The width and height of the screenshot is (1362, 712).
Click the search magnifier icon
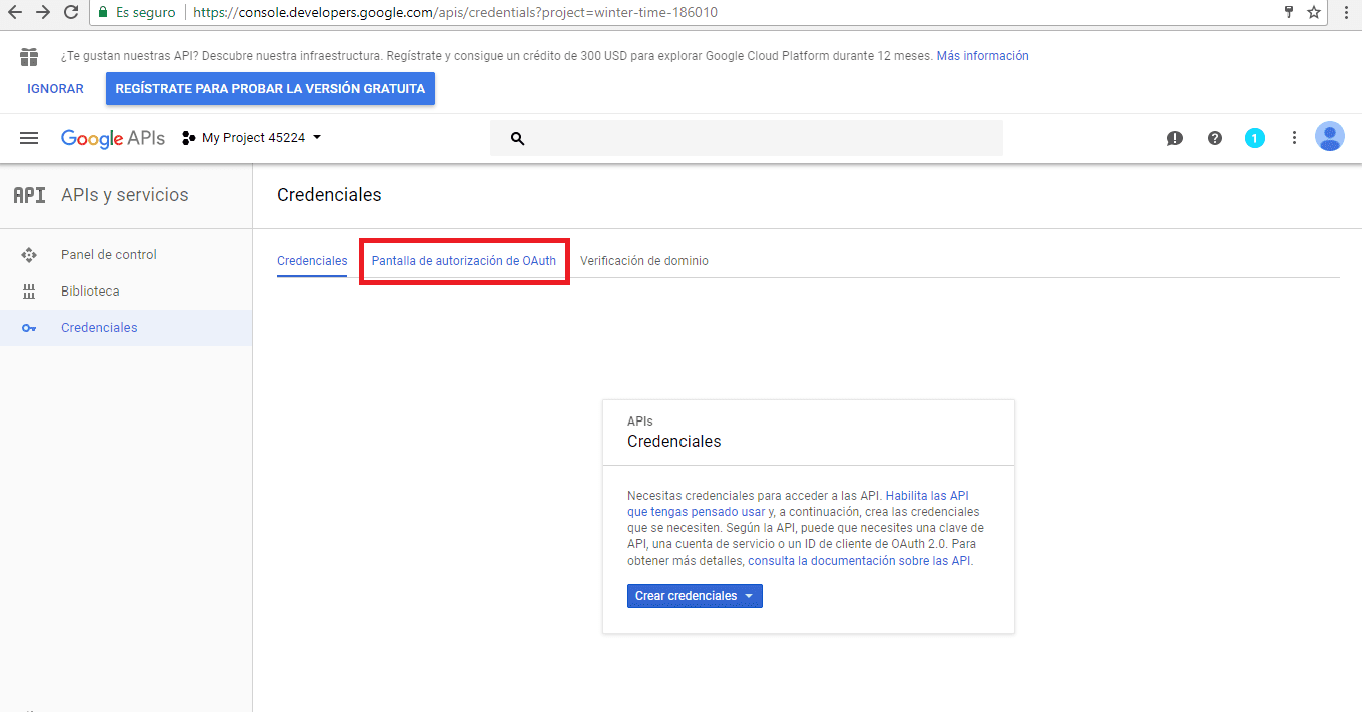(517, 139)
